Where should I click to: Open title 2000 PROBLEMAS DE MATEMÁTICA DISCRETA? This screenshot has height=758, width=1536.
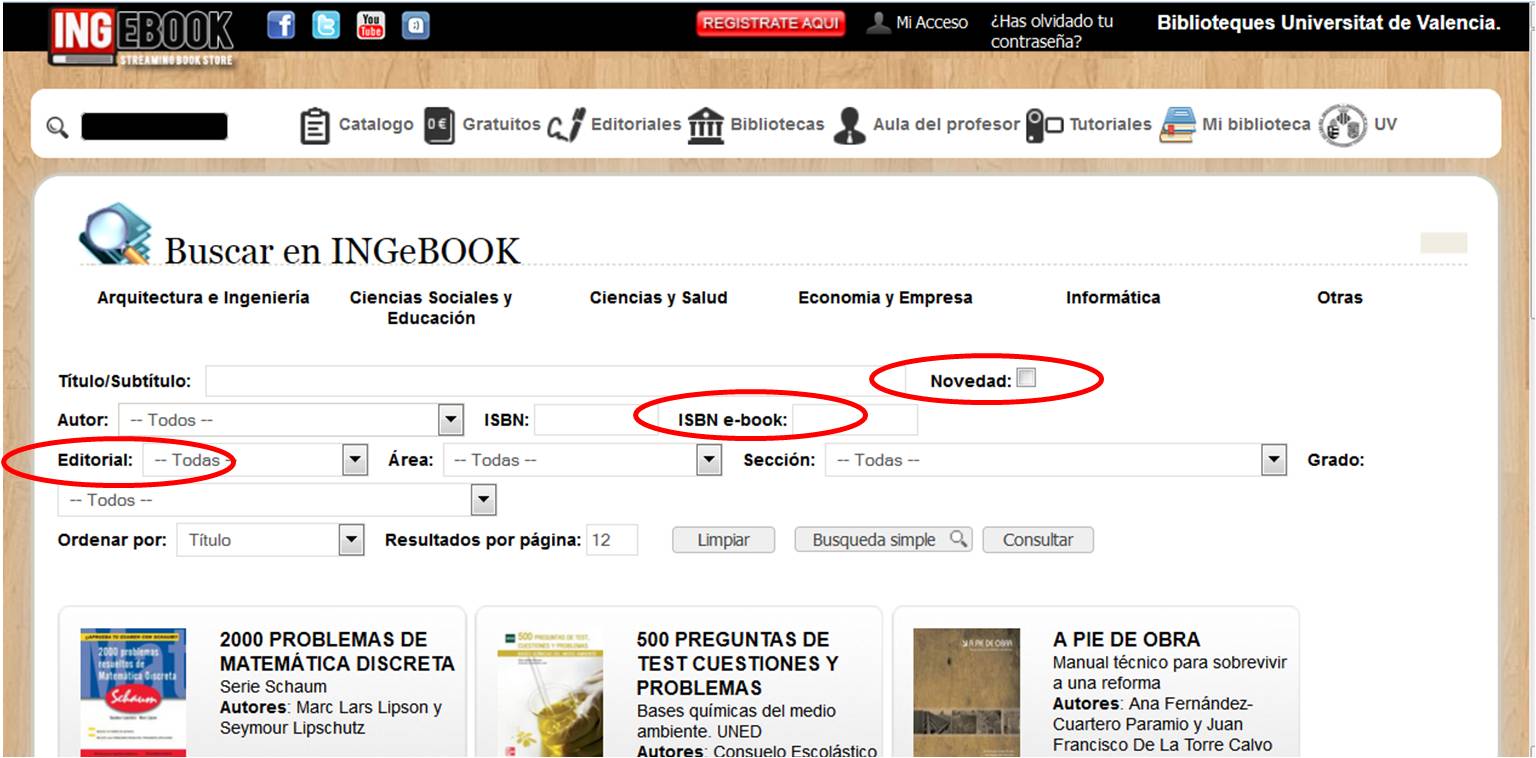[337, 652]
